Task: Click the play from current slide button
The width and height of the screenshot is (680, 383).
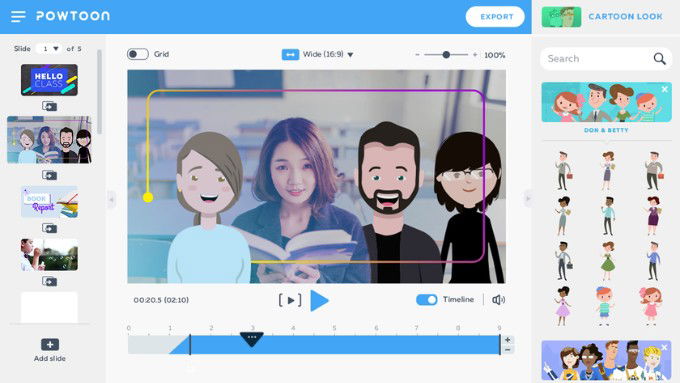Action: pyautogui.click(x=290, y=300)
